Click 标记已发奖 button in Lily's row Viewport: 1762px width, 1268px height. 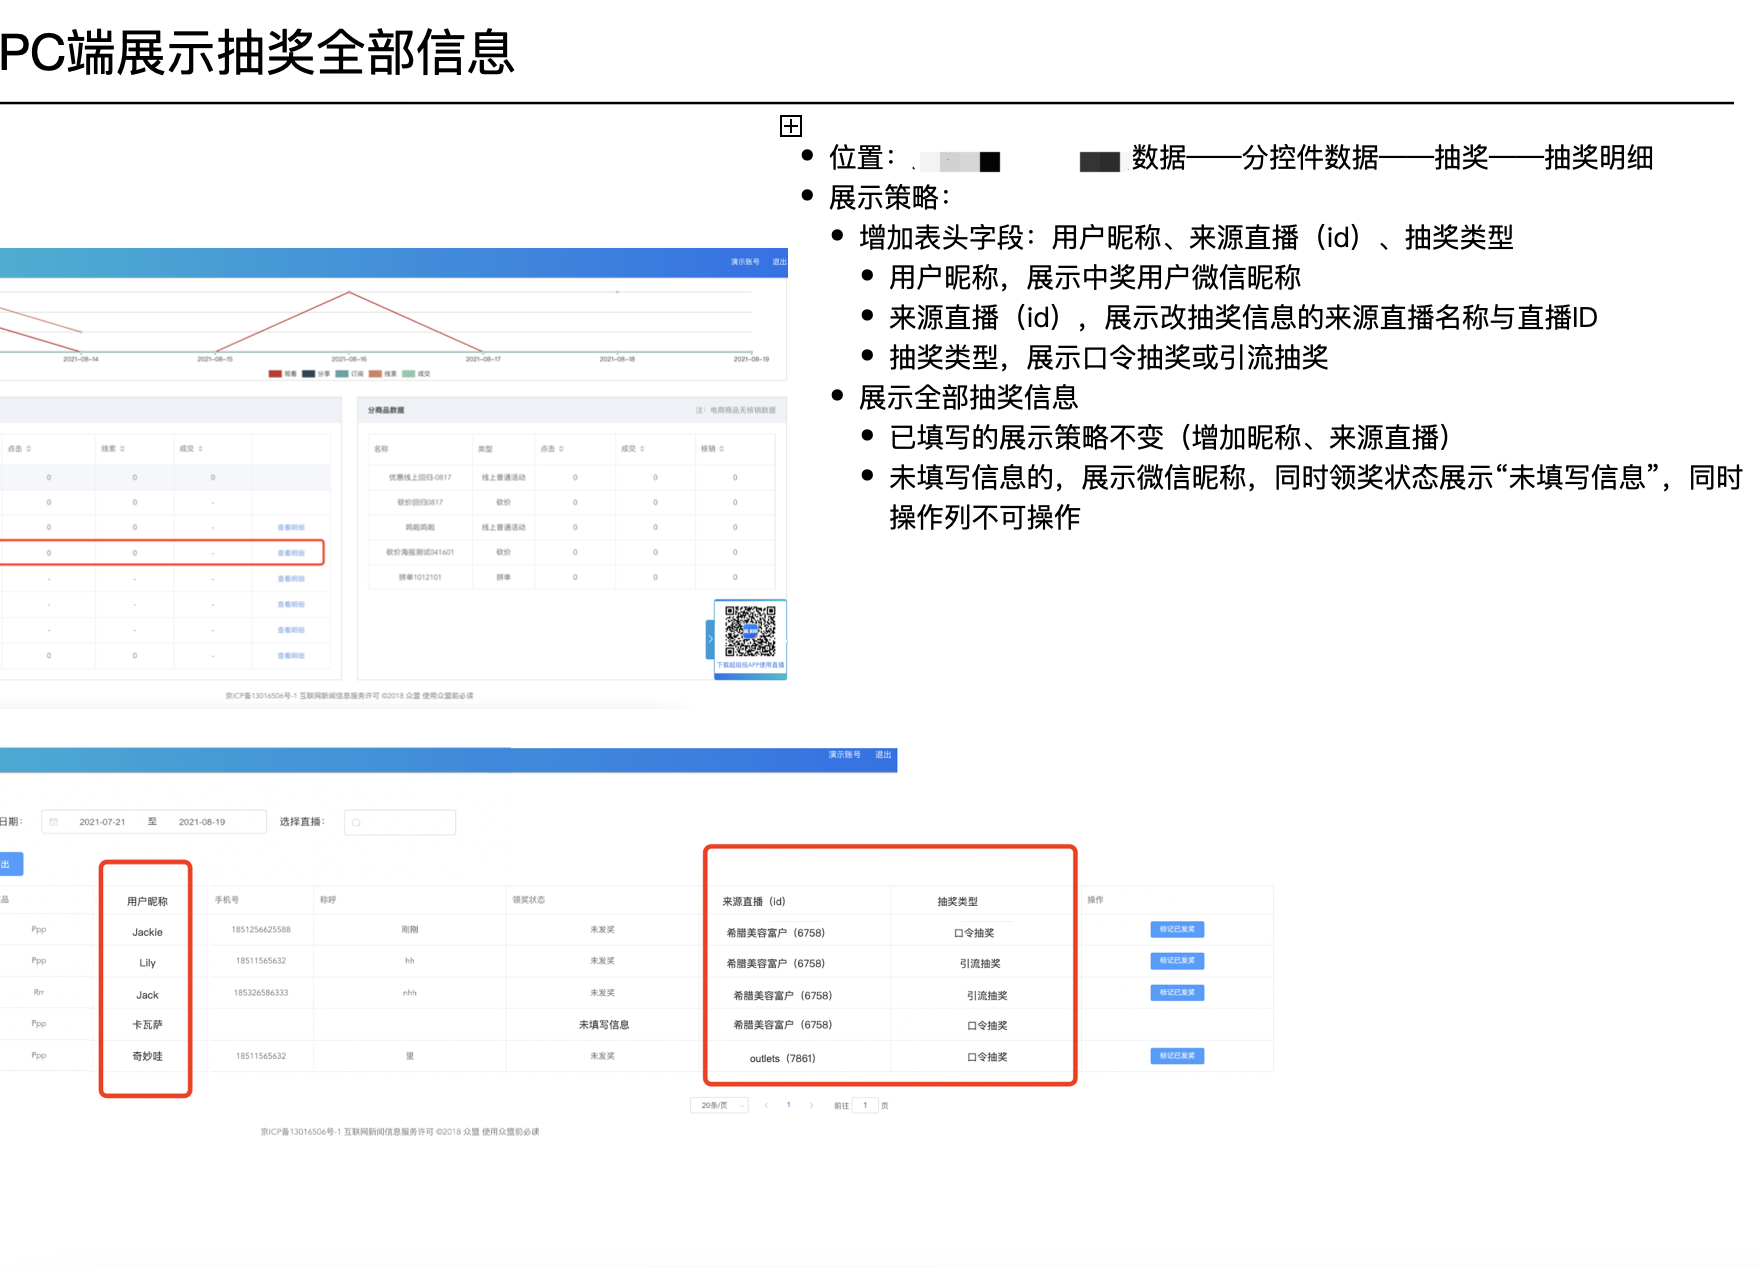point(1177,961)
